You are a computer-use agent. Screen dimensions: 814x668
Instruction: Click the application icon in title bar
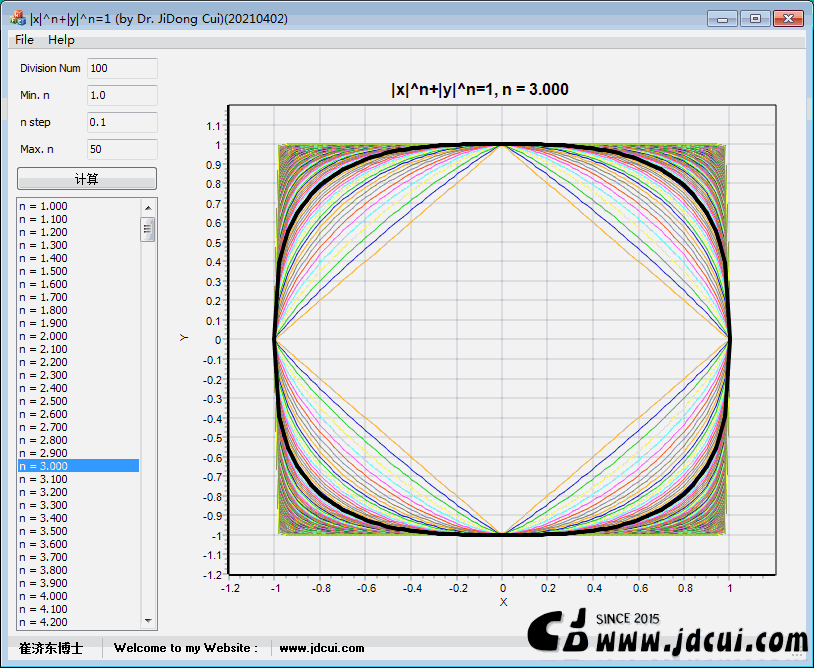18,18
